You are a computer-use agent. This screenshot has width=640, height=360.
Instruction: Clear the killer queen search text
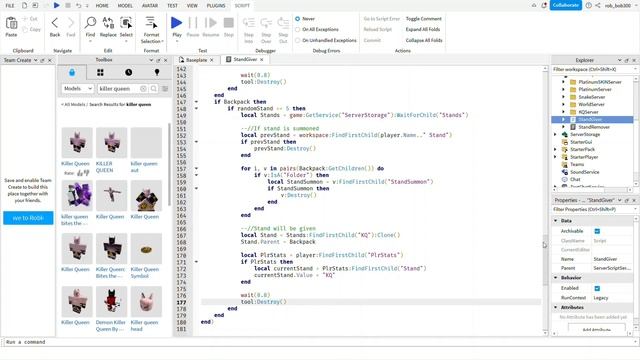pos(143,89)
